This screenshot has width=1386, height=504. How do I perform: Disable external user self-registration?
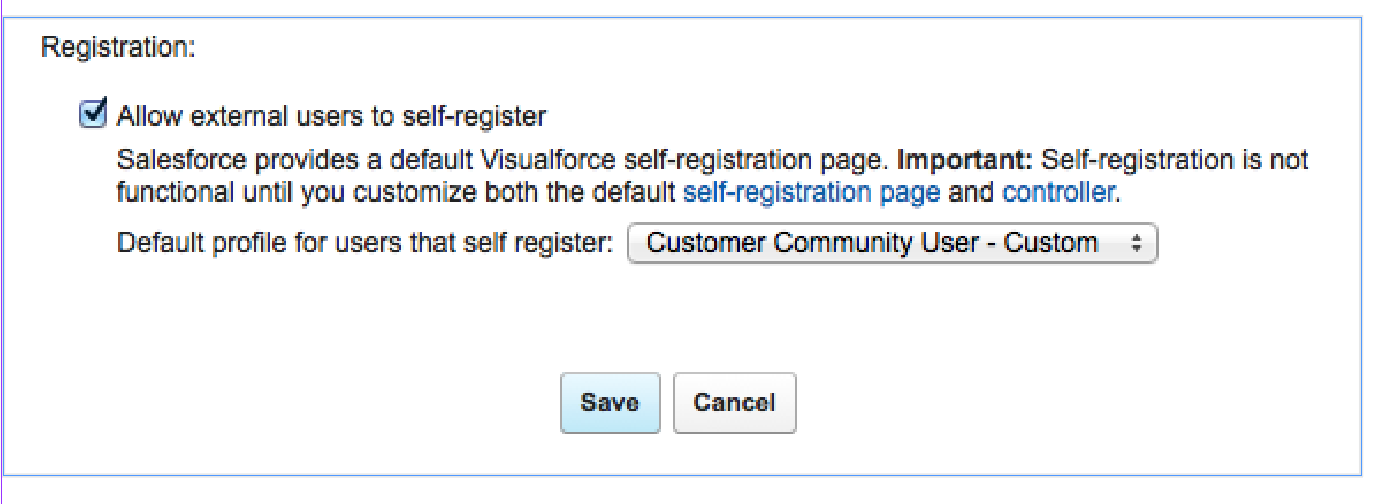click(x=93, y=116)
